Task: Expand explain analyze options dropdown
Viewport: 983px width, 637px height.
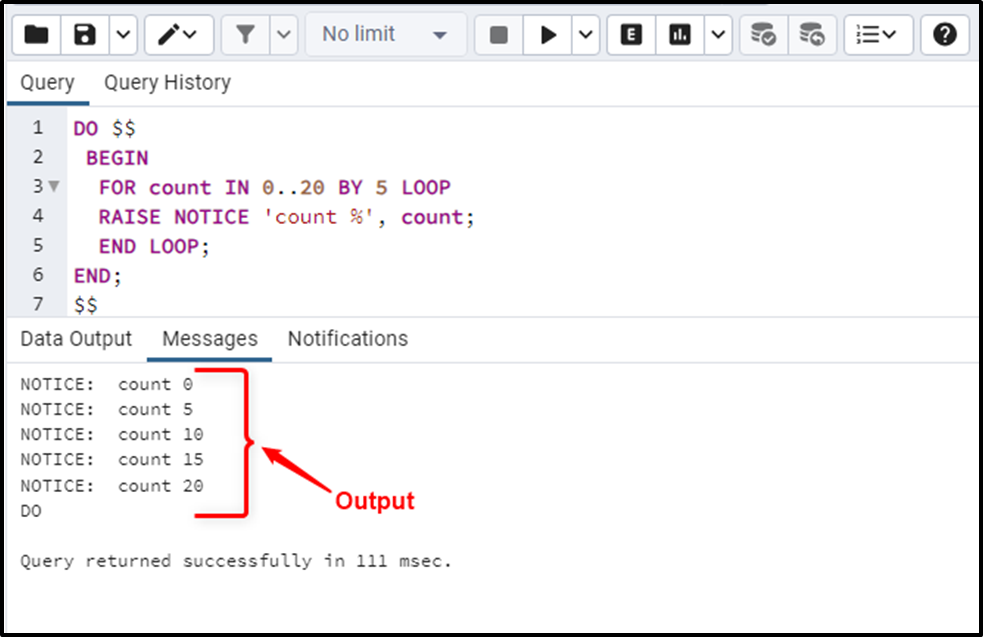Action: point(718,35)
